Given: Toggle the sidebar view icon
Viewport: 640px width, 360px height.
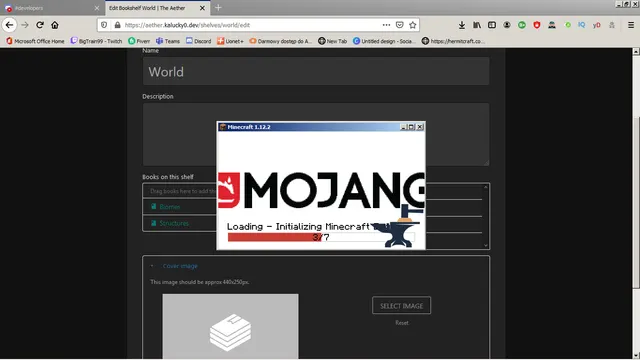Looking at the screenshot, I should point(492,25).
